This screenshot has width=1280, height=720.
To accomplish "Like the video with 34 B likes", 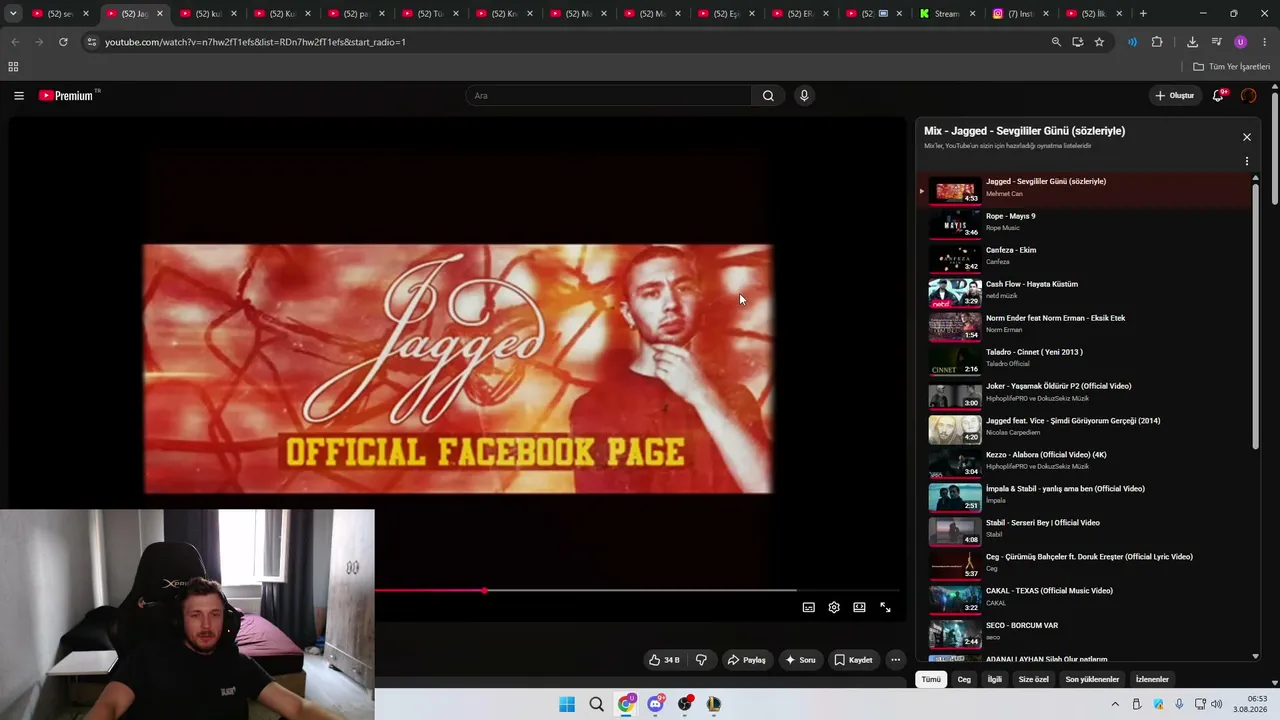I will coord(664,660).
